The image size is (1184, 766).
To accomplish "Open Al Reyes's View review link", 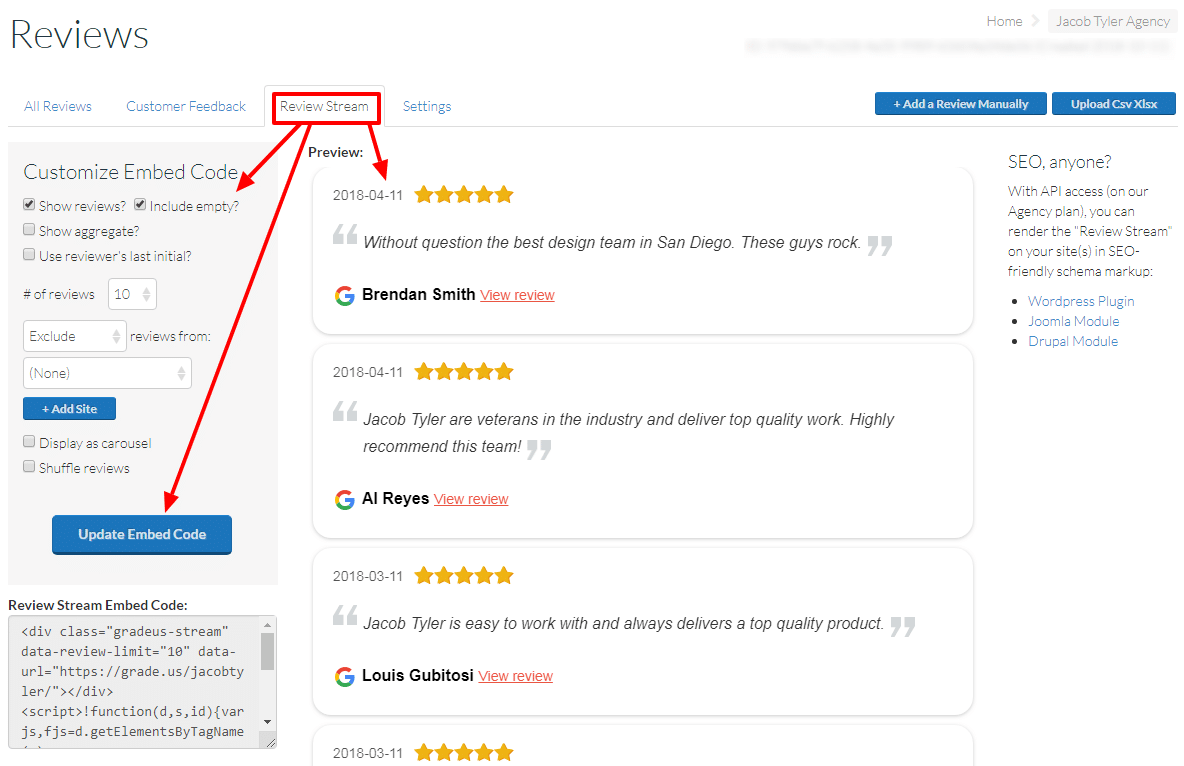I will pos(471,499).
